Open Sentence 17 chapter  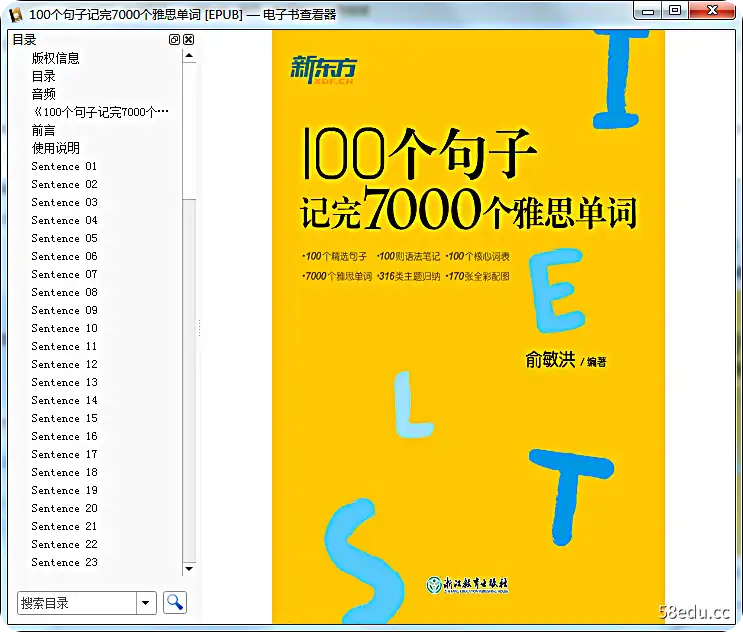pyautogui.click(x=64, y=454)
